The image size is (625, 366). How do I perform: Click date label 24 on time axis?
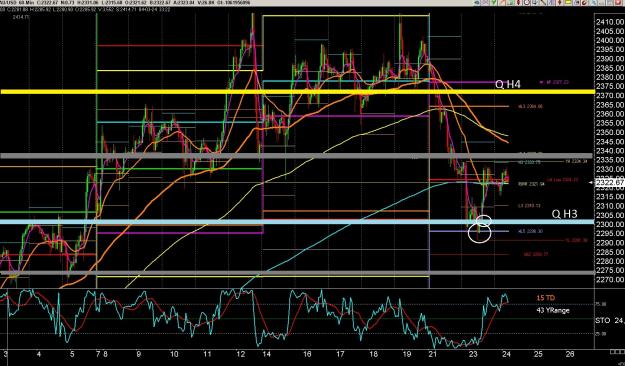(x=506, y=354)
